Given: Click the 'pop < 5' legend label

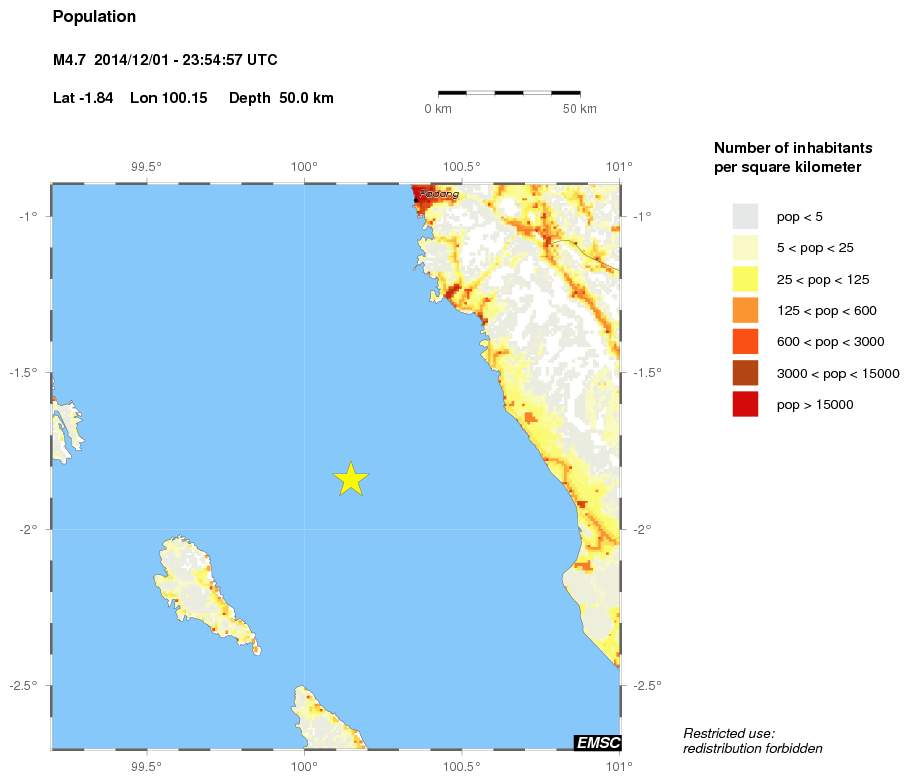Looking at the screenshot, I should [x=800, y=217].
